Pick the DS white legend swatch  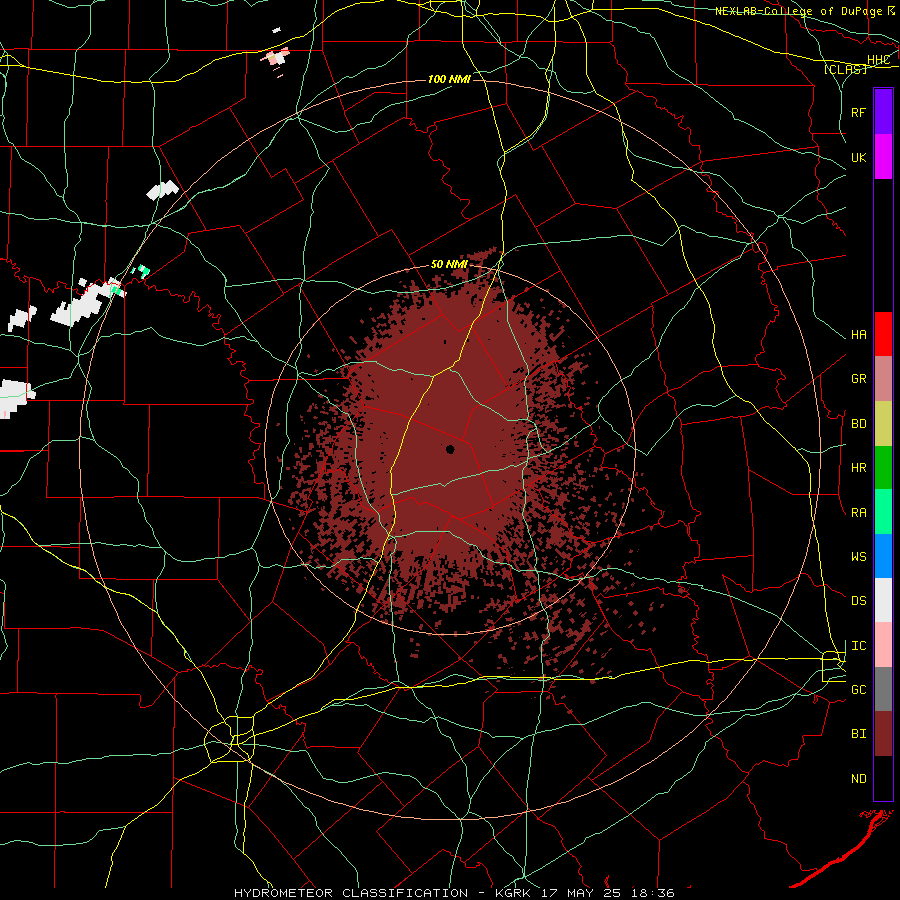tap(883, 600)
